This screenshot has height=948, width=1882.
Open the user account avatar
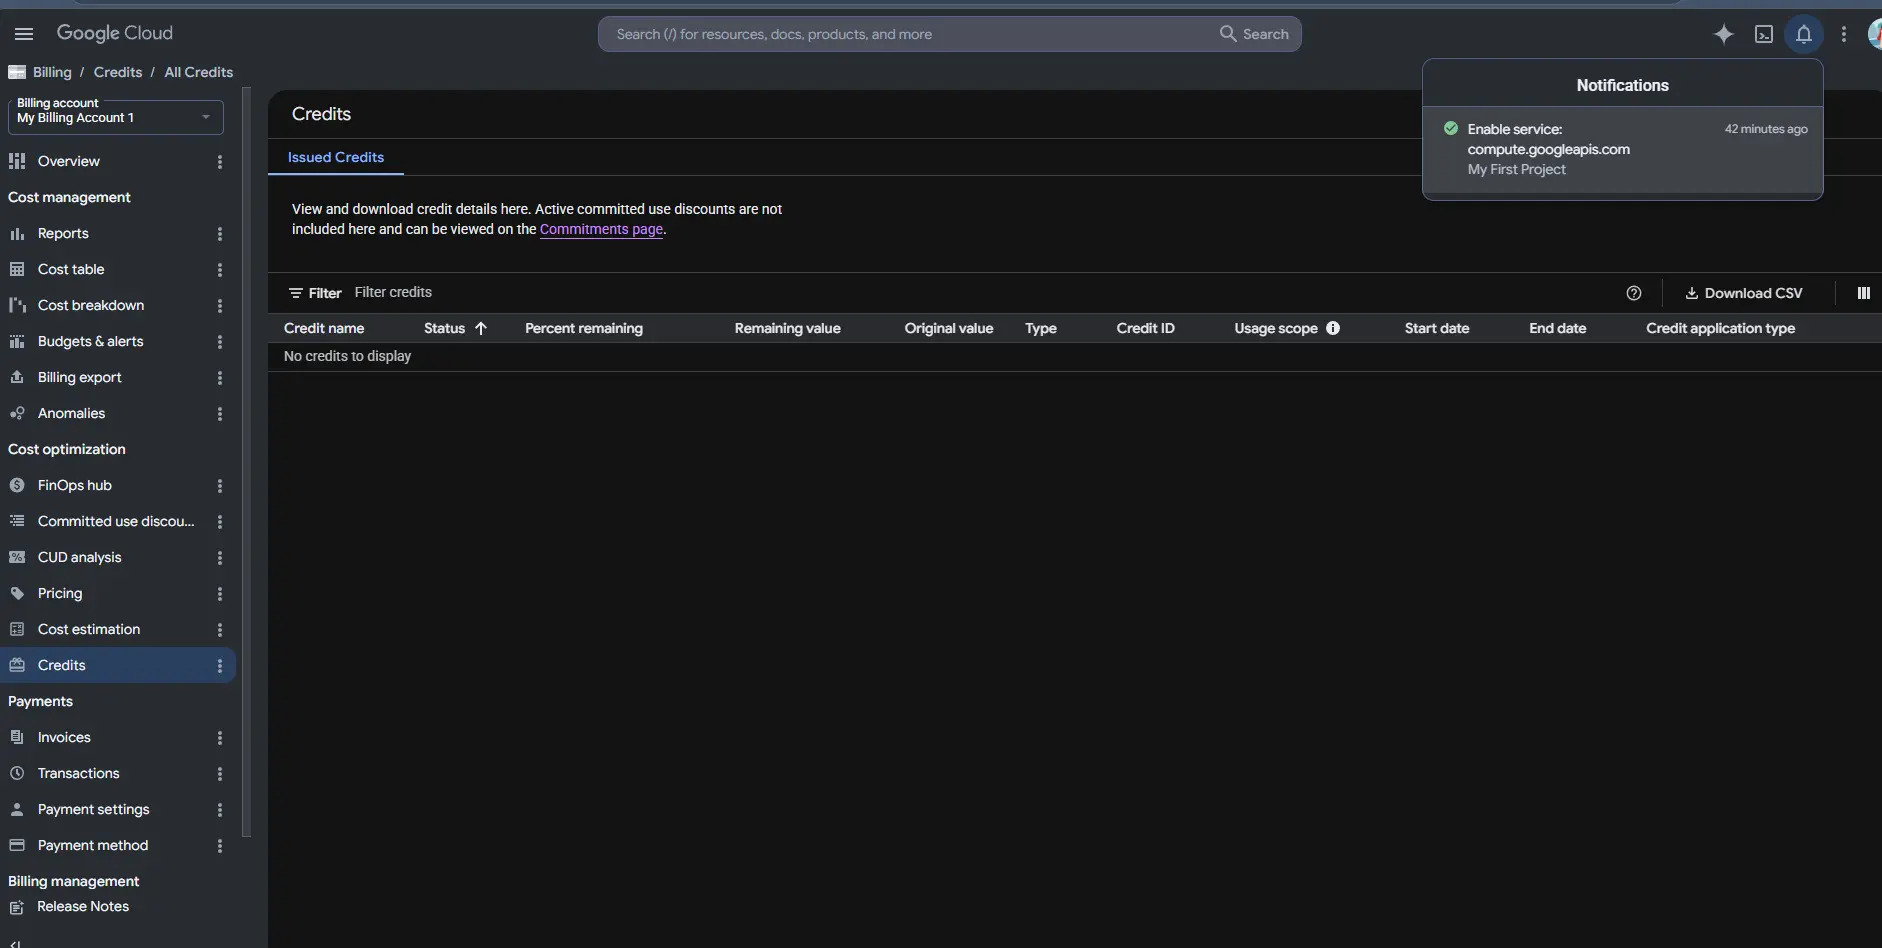1874,34
